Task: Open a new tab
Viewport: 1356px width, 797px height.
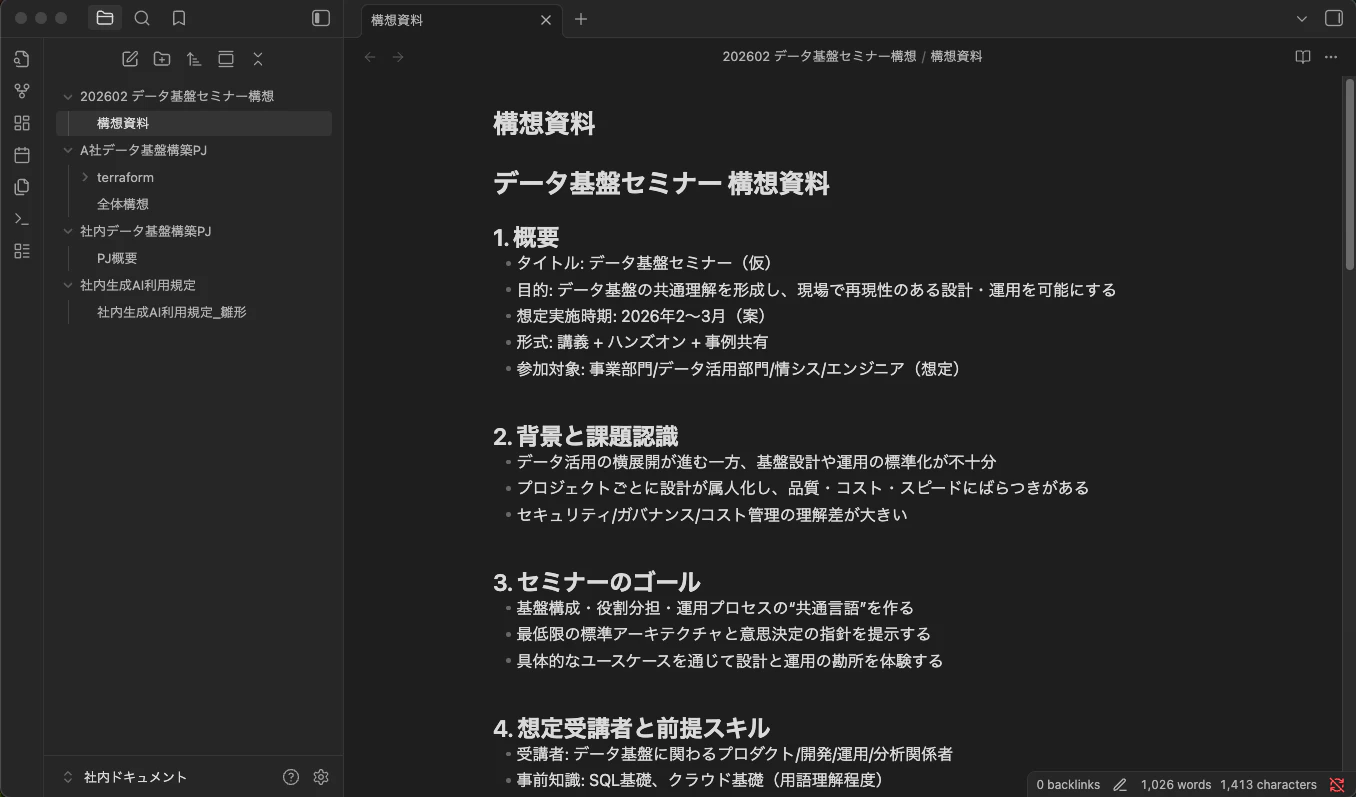Action: (581, 19)
